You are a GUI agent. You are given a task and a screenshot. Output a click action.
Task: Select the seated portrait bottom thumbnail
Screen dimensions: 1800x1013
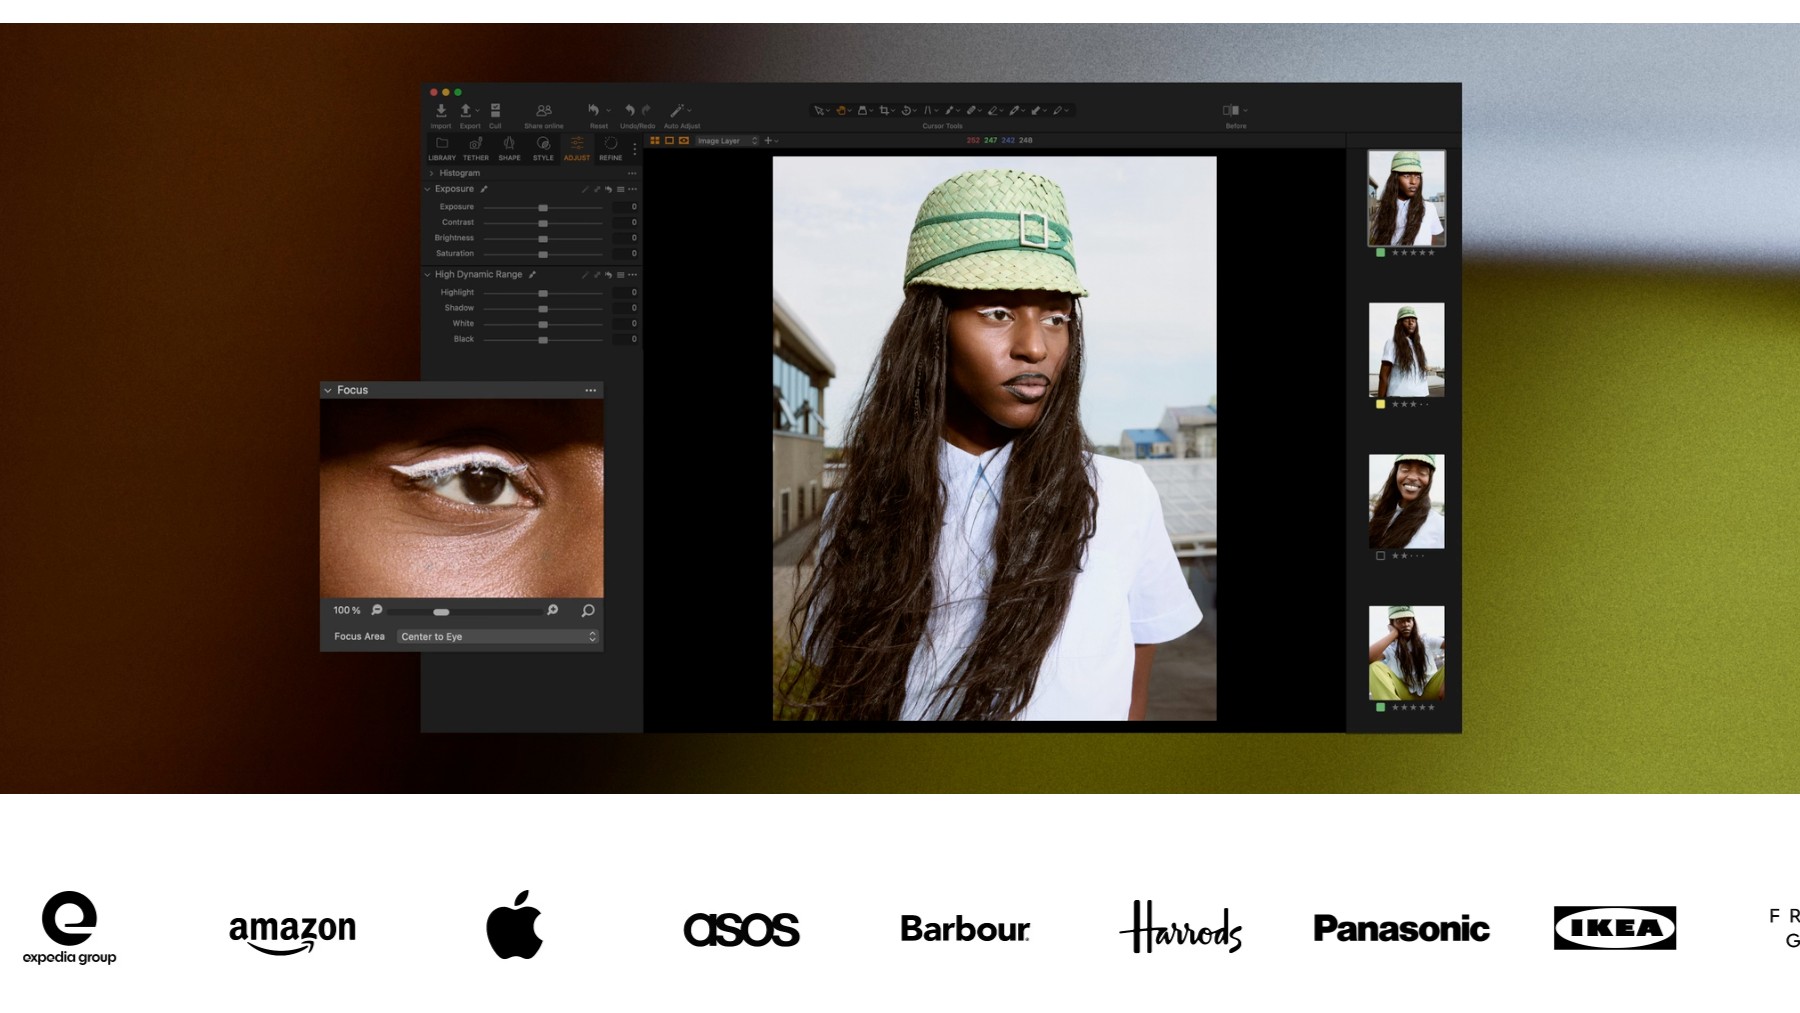tap(1406, 652)
